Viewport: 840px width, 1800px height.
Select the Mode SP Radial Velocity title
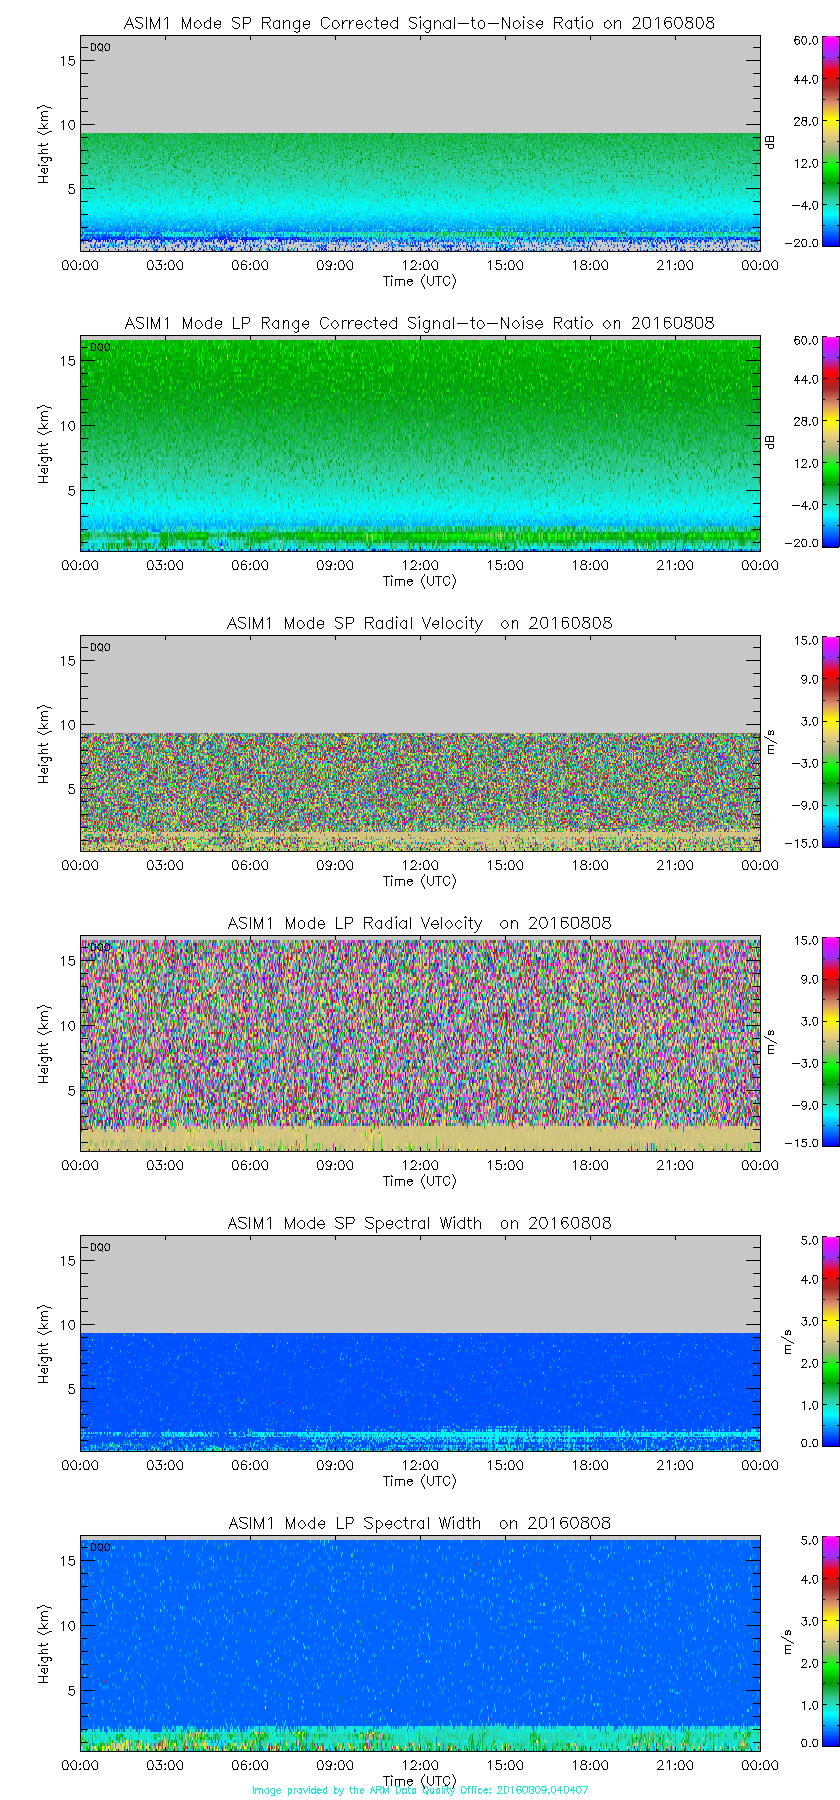pyautogui.click(x=419, y=623)
